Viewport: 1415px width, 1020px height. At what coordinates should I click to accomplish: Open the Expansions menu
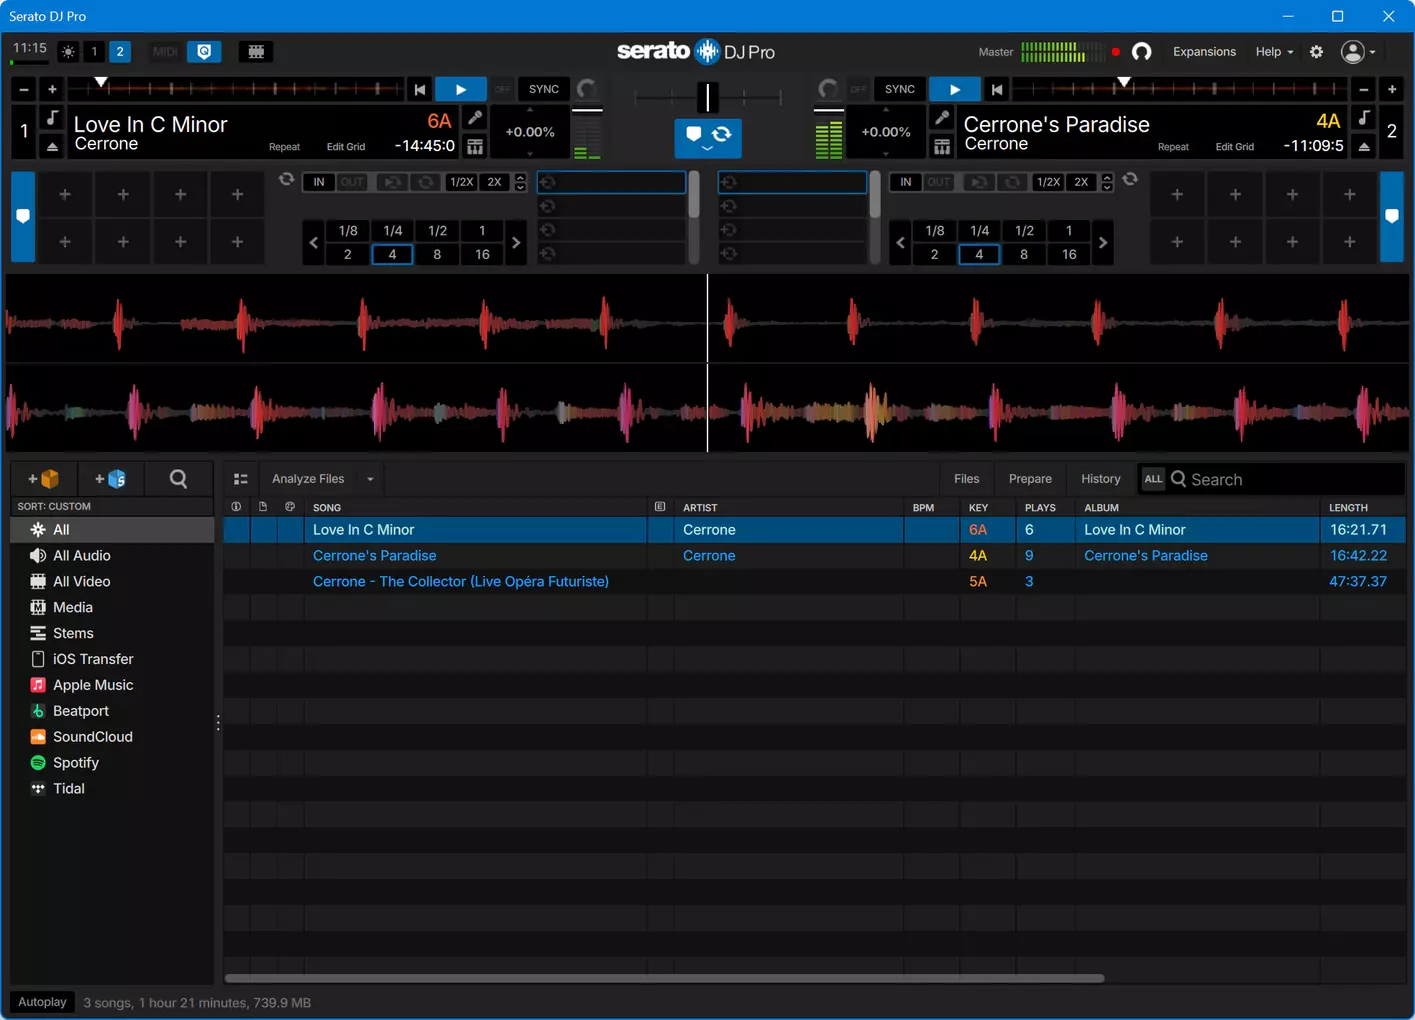pyautogui.click(x=1204, y=52)
